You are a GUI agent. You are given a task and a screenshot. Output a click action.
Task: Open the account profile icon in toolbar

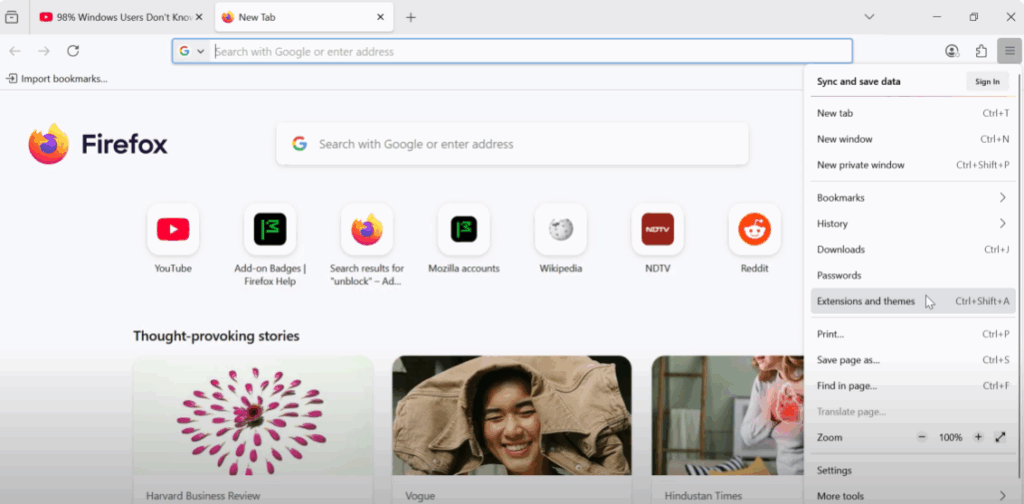952,51
